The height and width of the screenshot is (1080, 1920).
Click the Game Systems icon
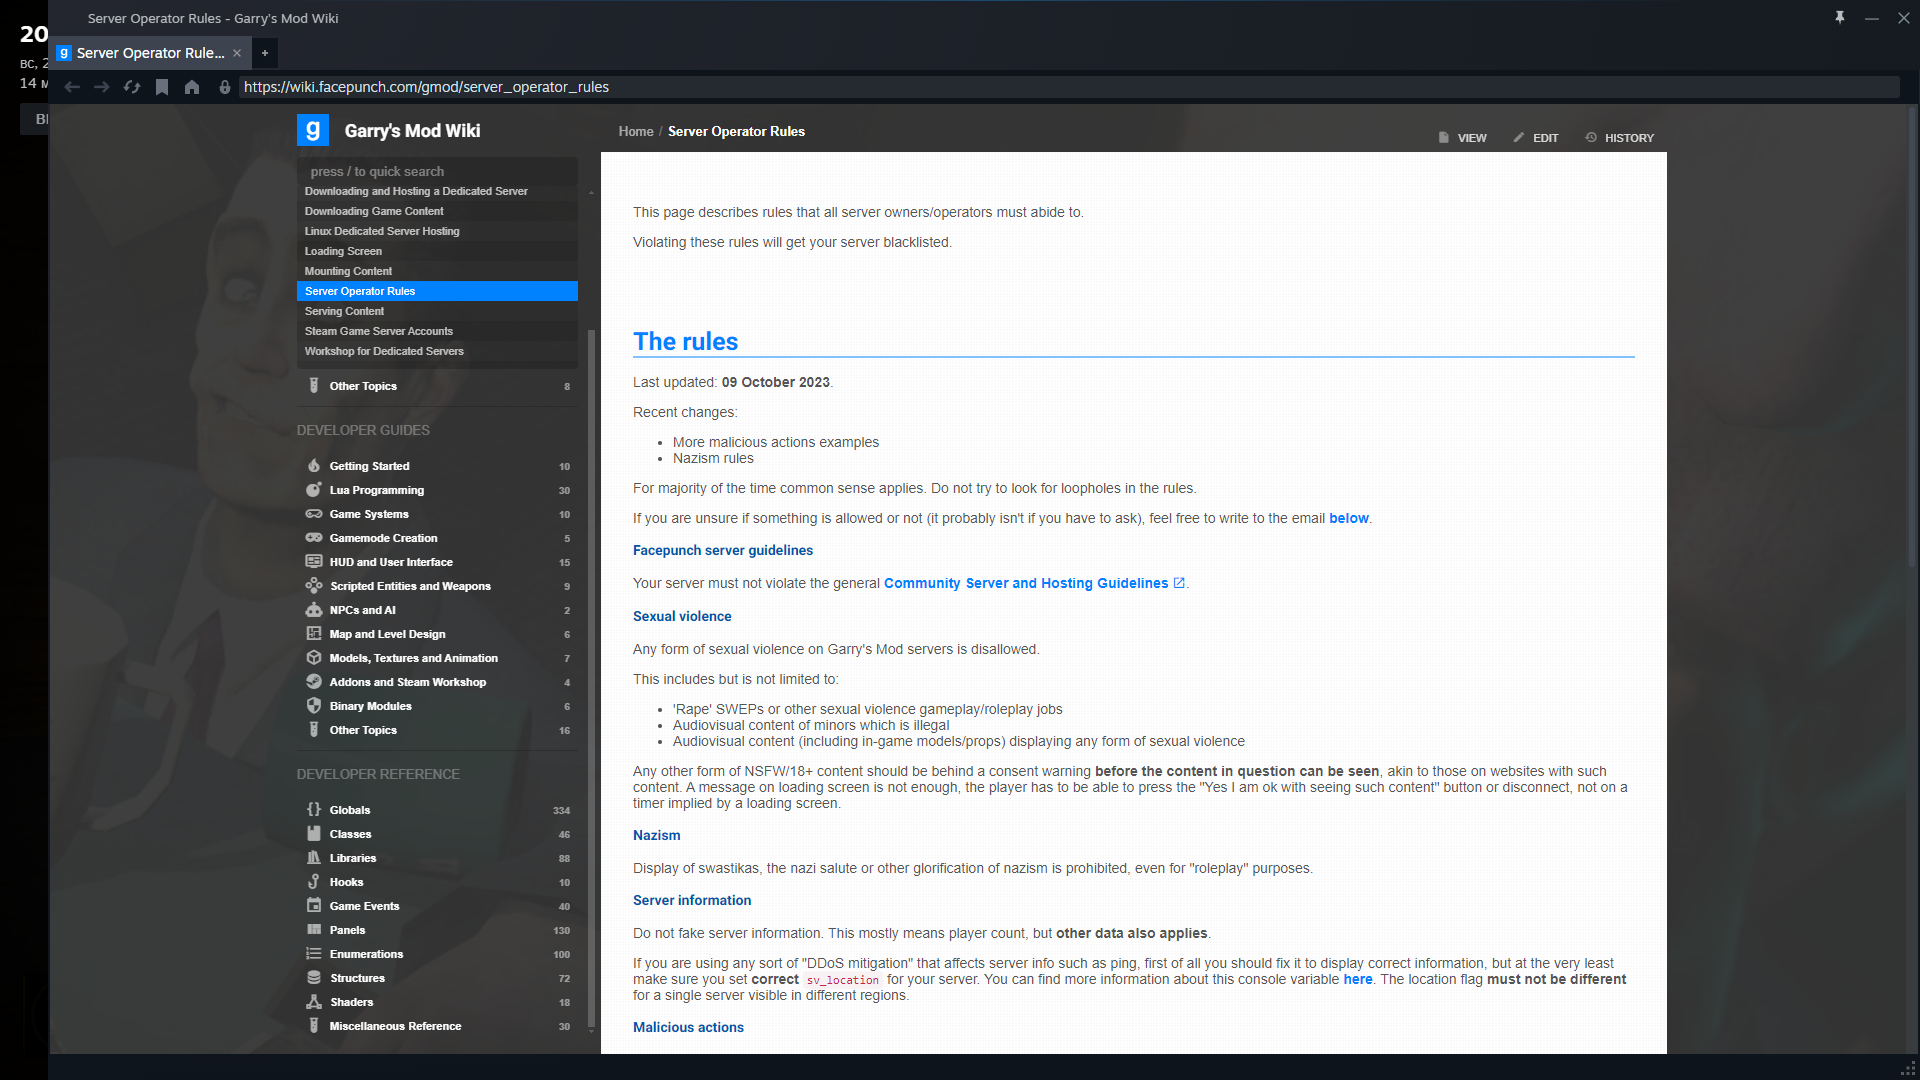point(314,514)
